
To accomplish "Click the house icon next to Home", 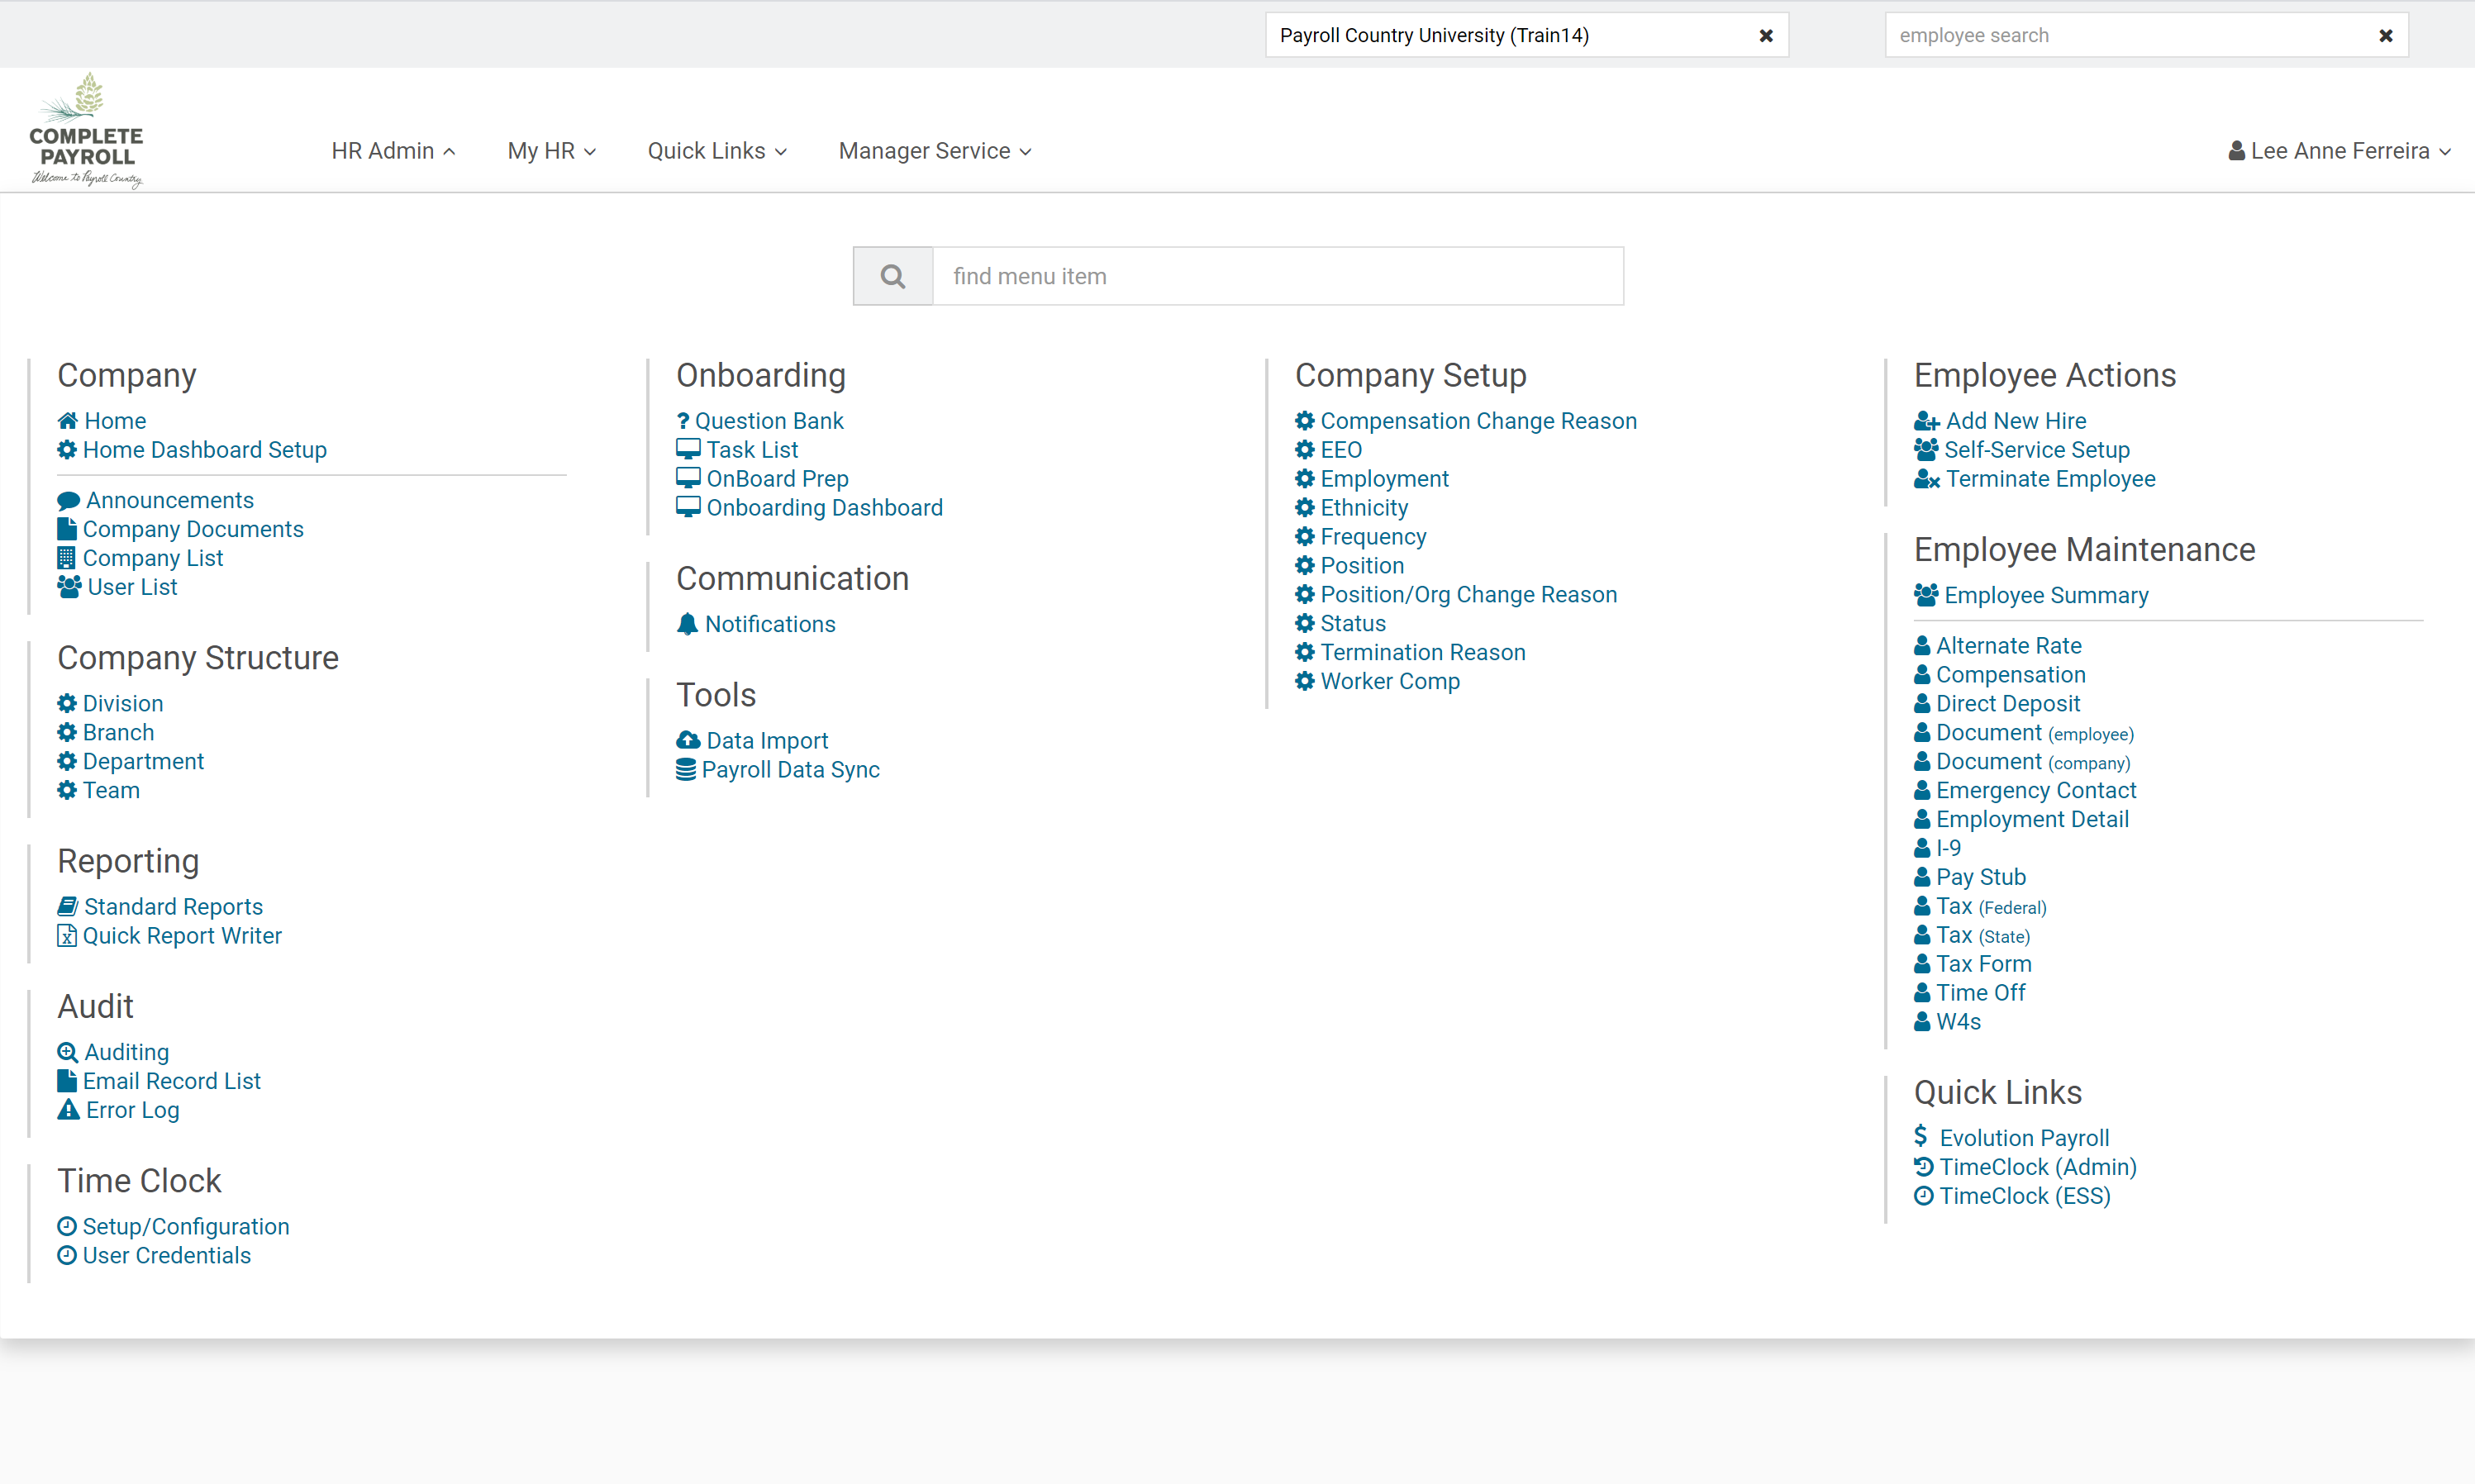I will pyautogui.click(x=68, y=421).
